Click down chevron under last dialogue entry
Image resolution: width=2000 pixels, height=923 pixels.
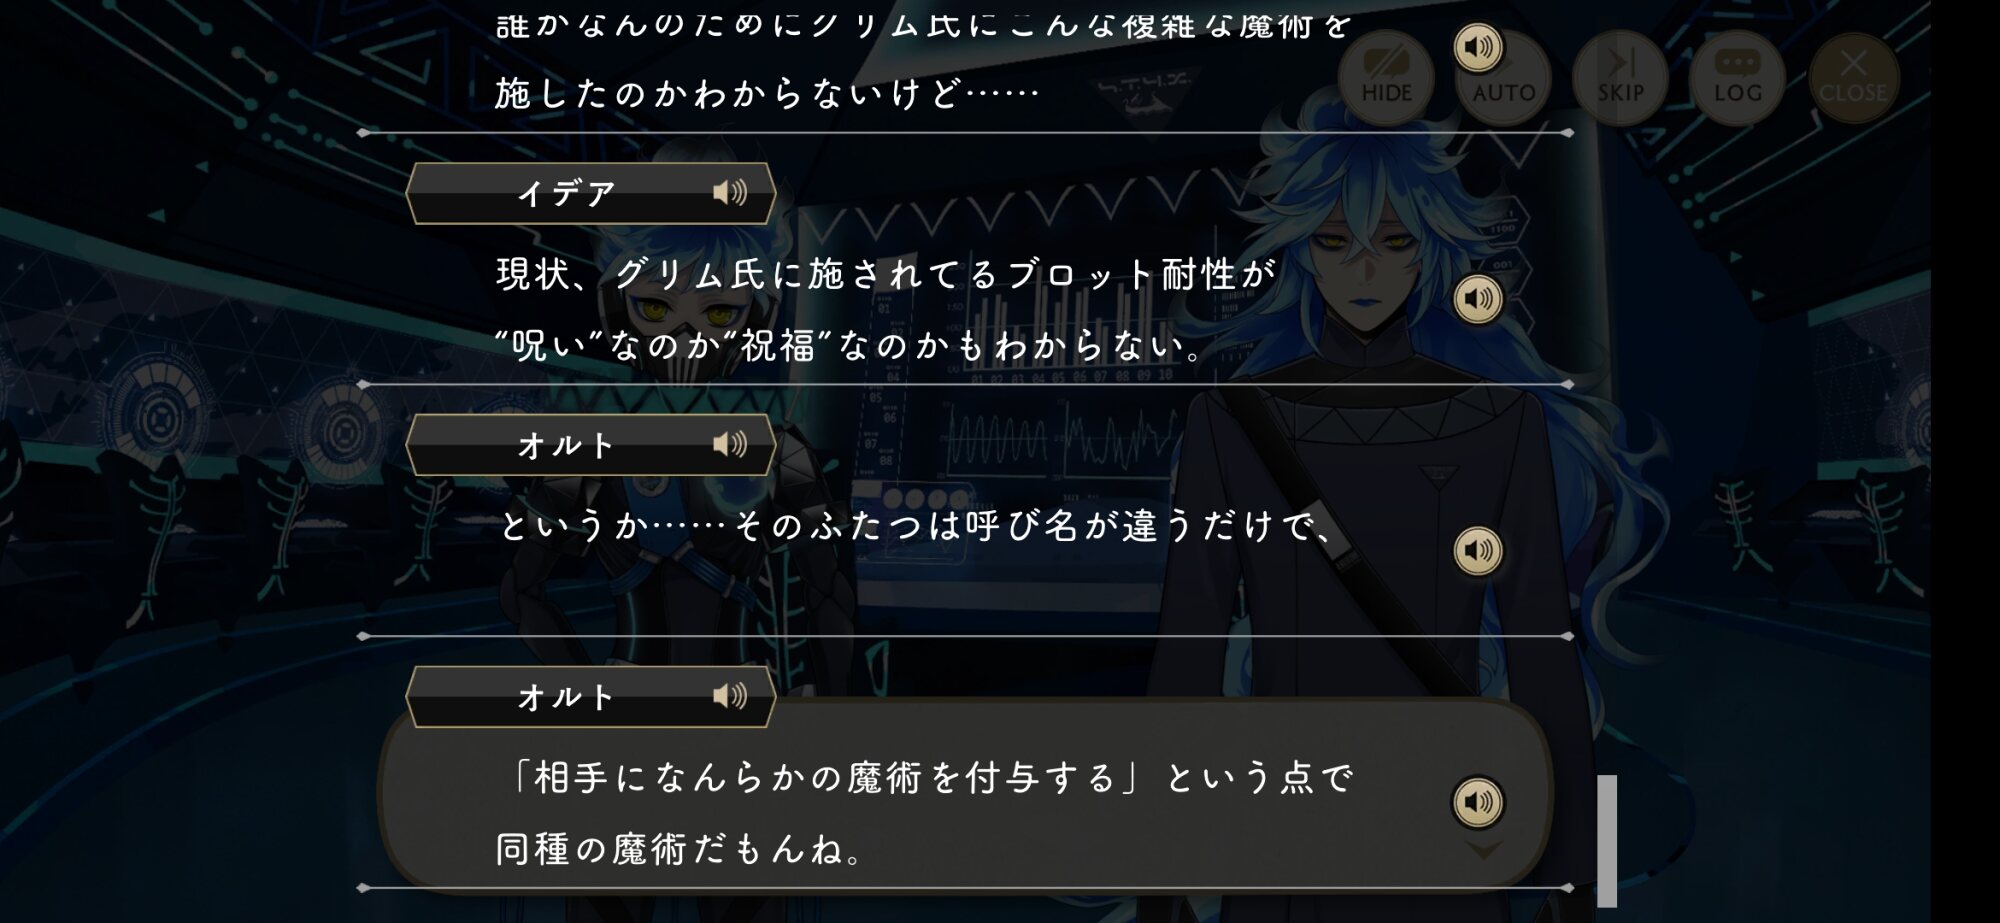1483,851
